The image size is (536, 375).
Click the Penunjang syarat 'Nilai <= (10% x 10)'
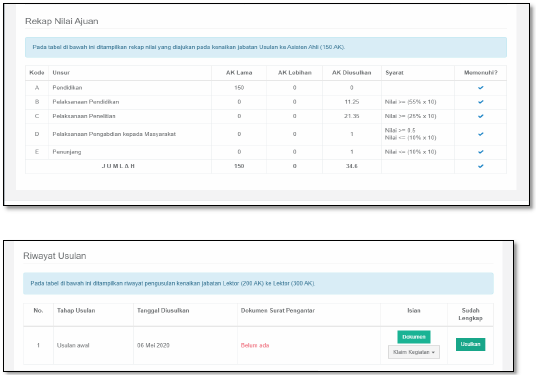pyautogui.click(x=411, y=152)
